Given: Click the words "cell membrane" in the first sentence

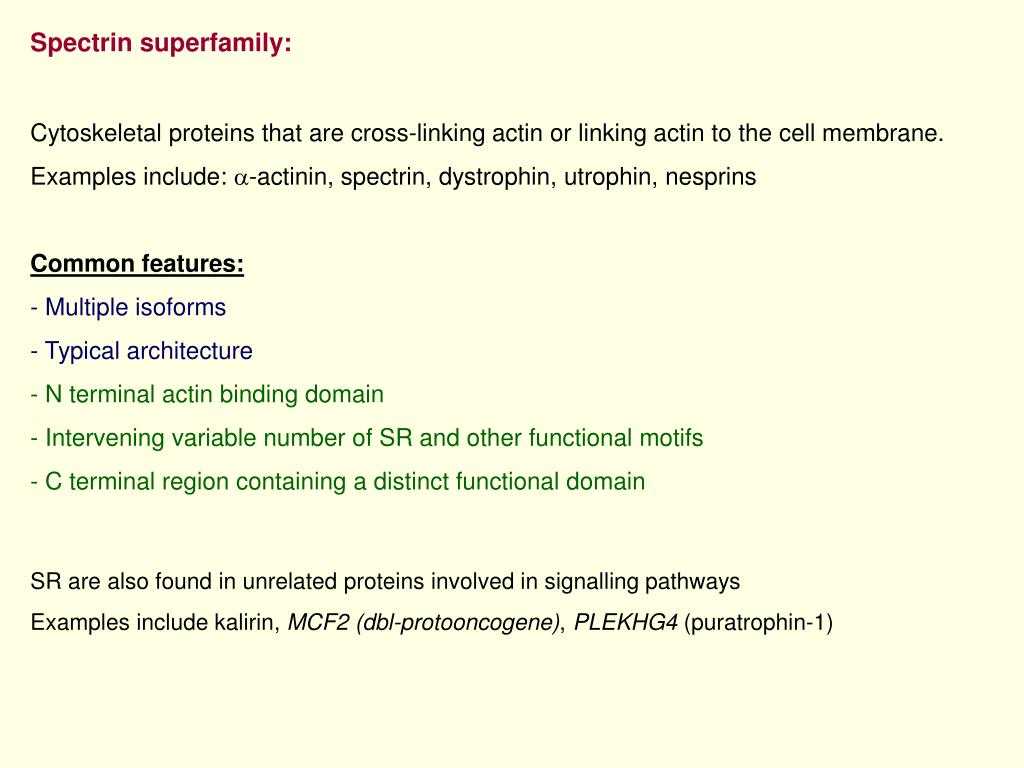Looking at the screenshot, I should [873, 134].
